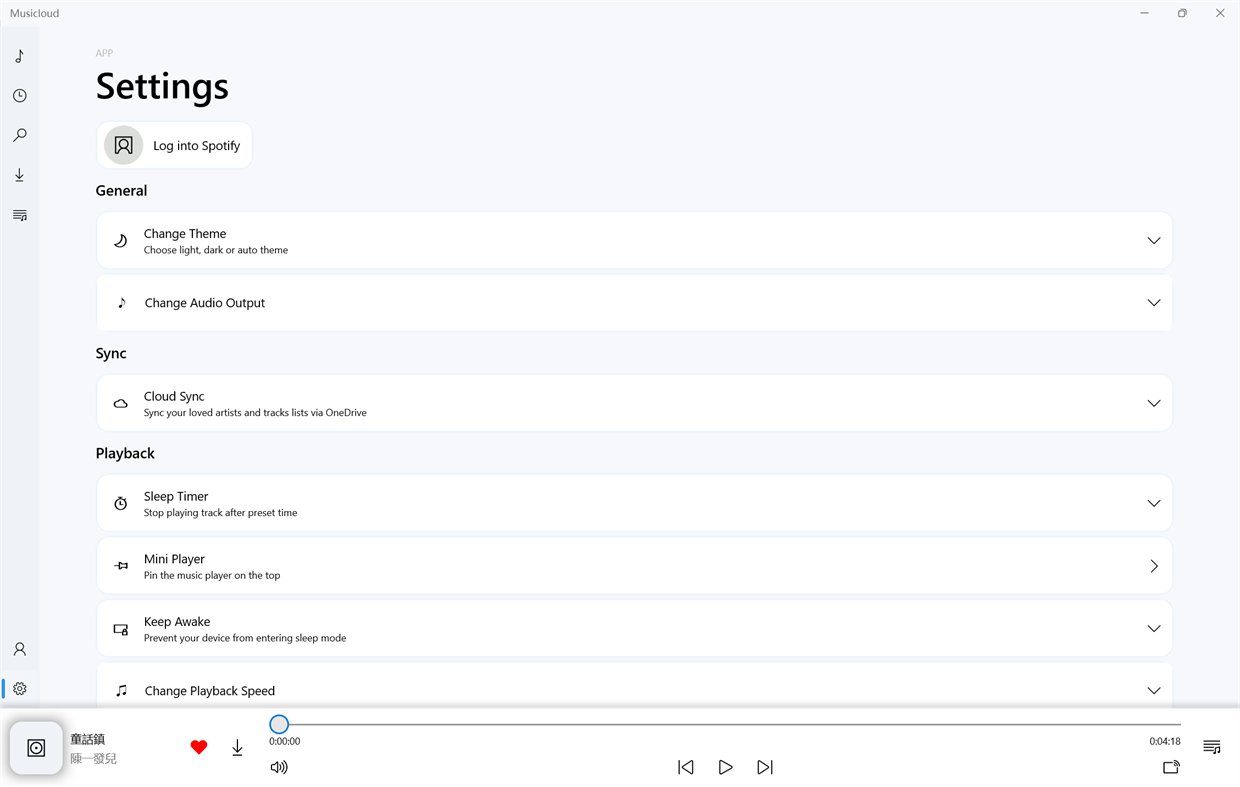Click Log into Spotify
Viewport: 1240px width, 787px height.
coord(174,145)
